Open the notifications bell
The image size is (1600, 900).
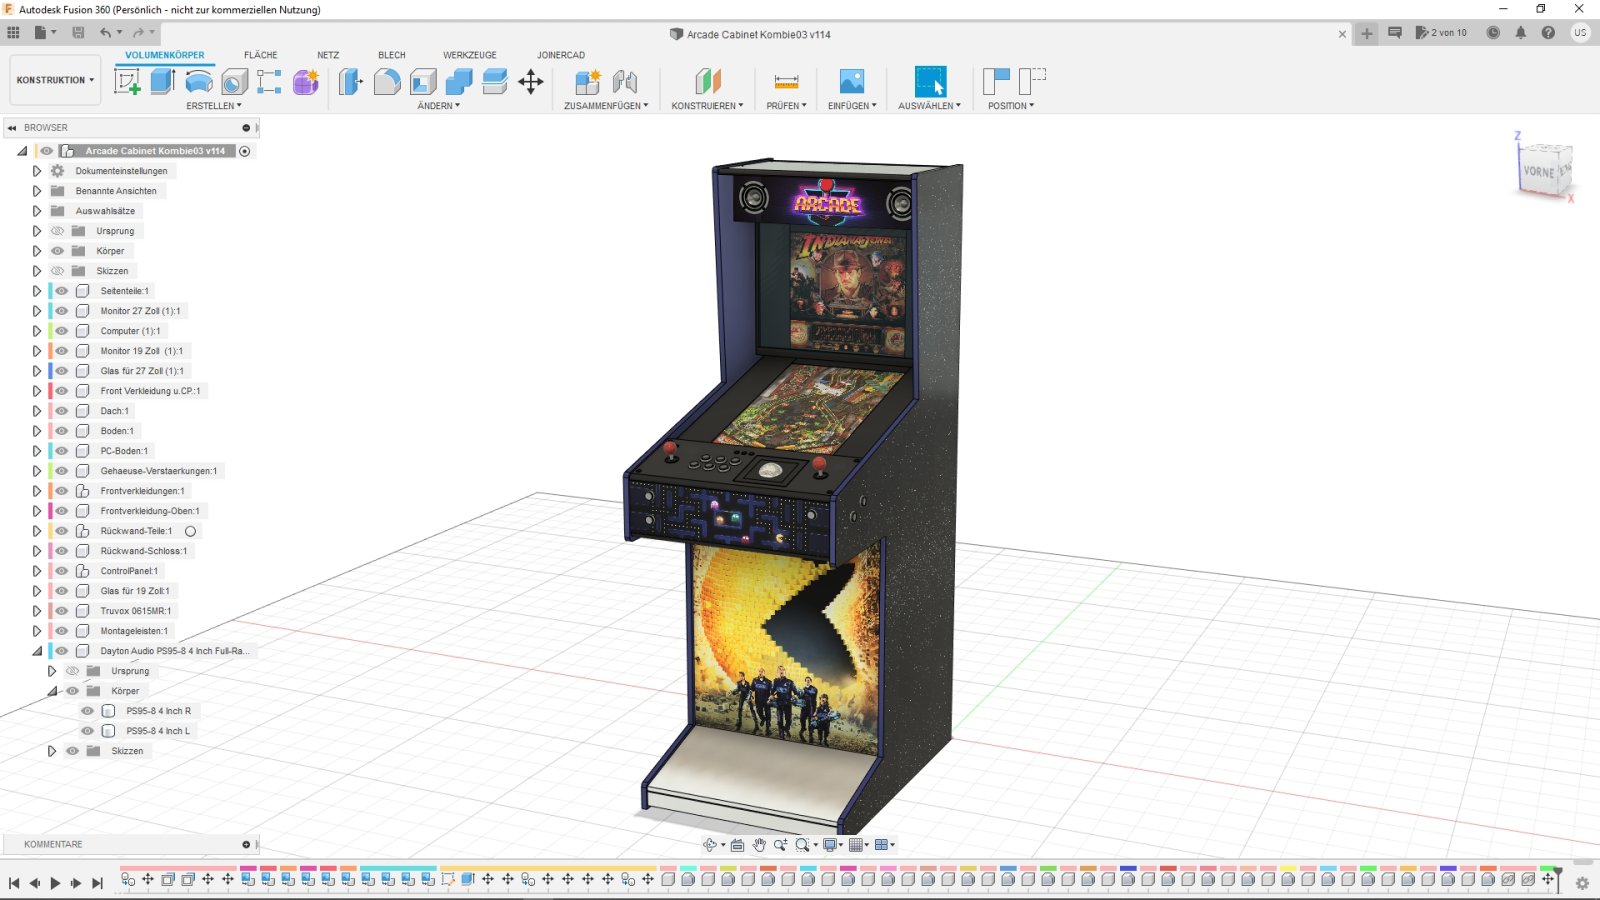tap(1520, 33)
